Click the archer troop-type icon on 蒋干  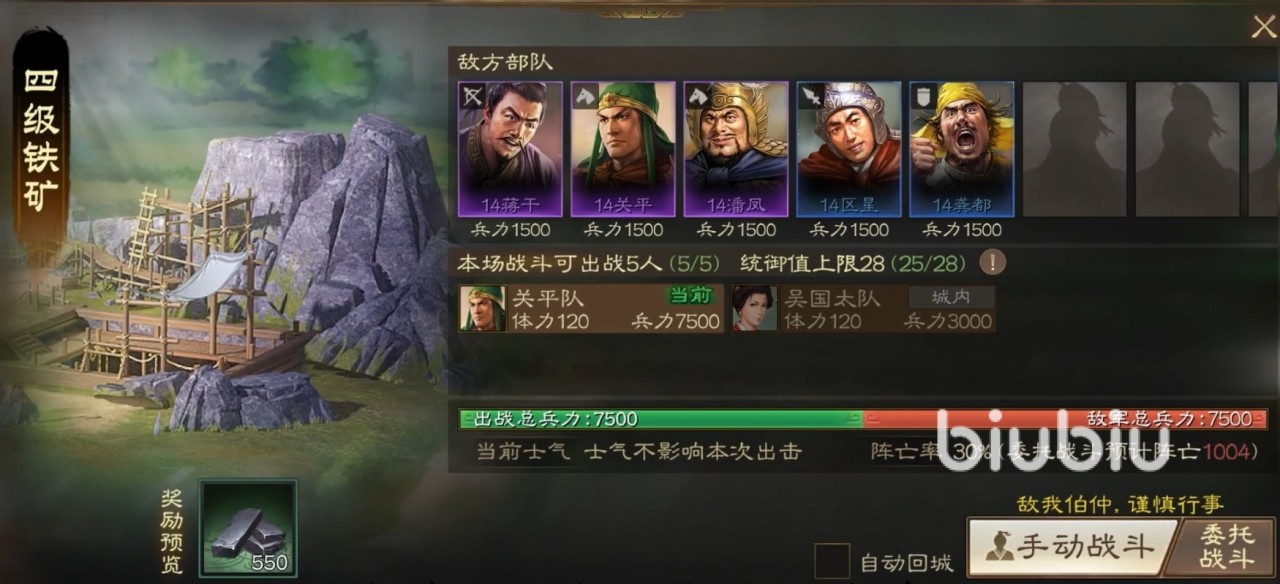[471, 95]
